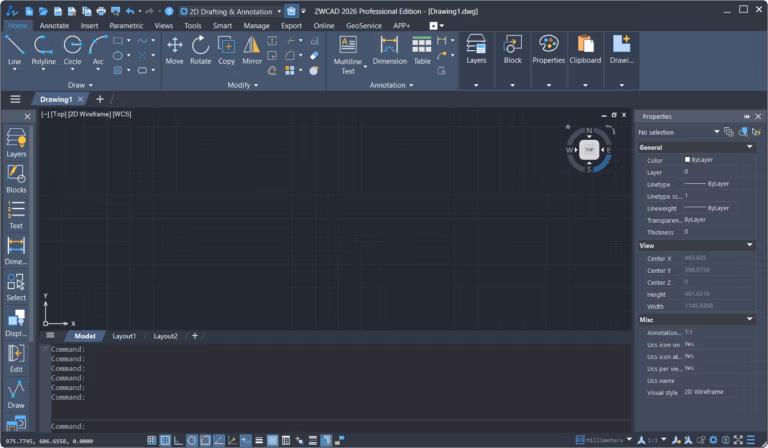Screen dimensions: 768x448
Task: Click the Move tool in Modify
Action: point(174,50)
